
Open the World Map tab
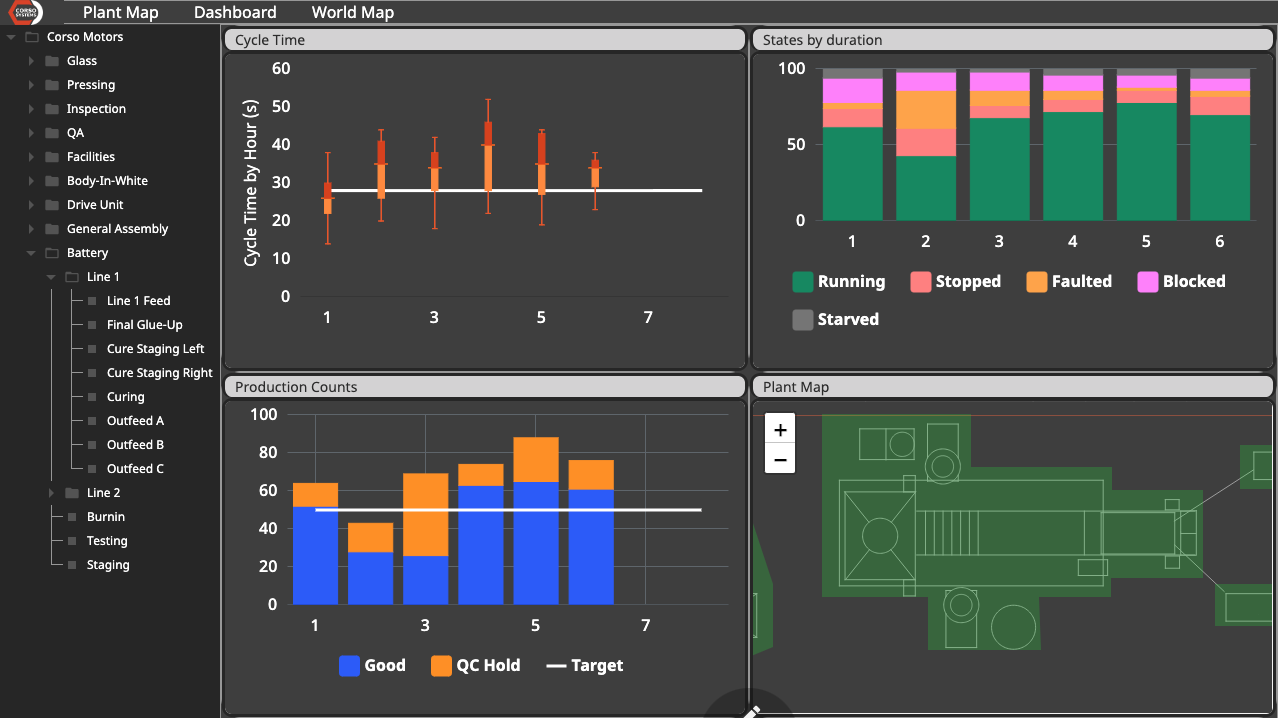click(352, 12)
